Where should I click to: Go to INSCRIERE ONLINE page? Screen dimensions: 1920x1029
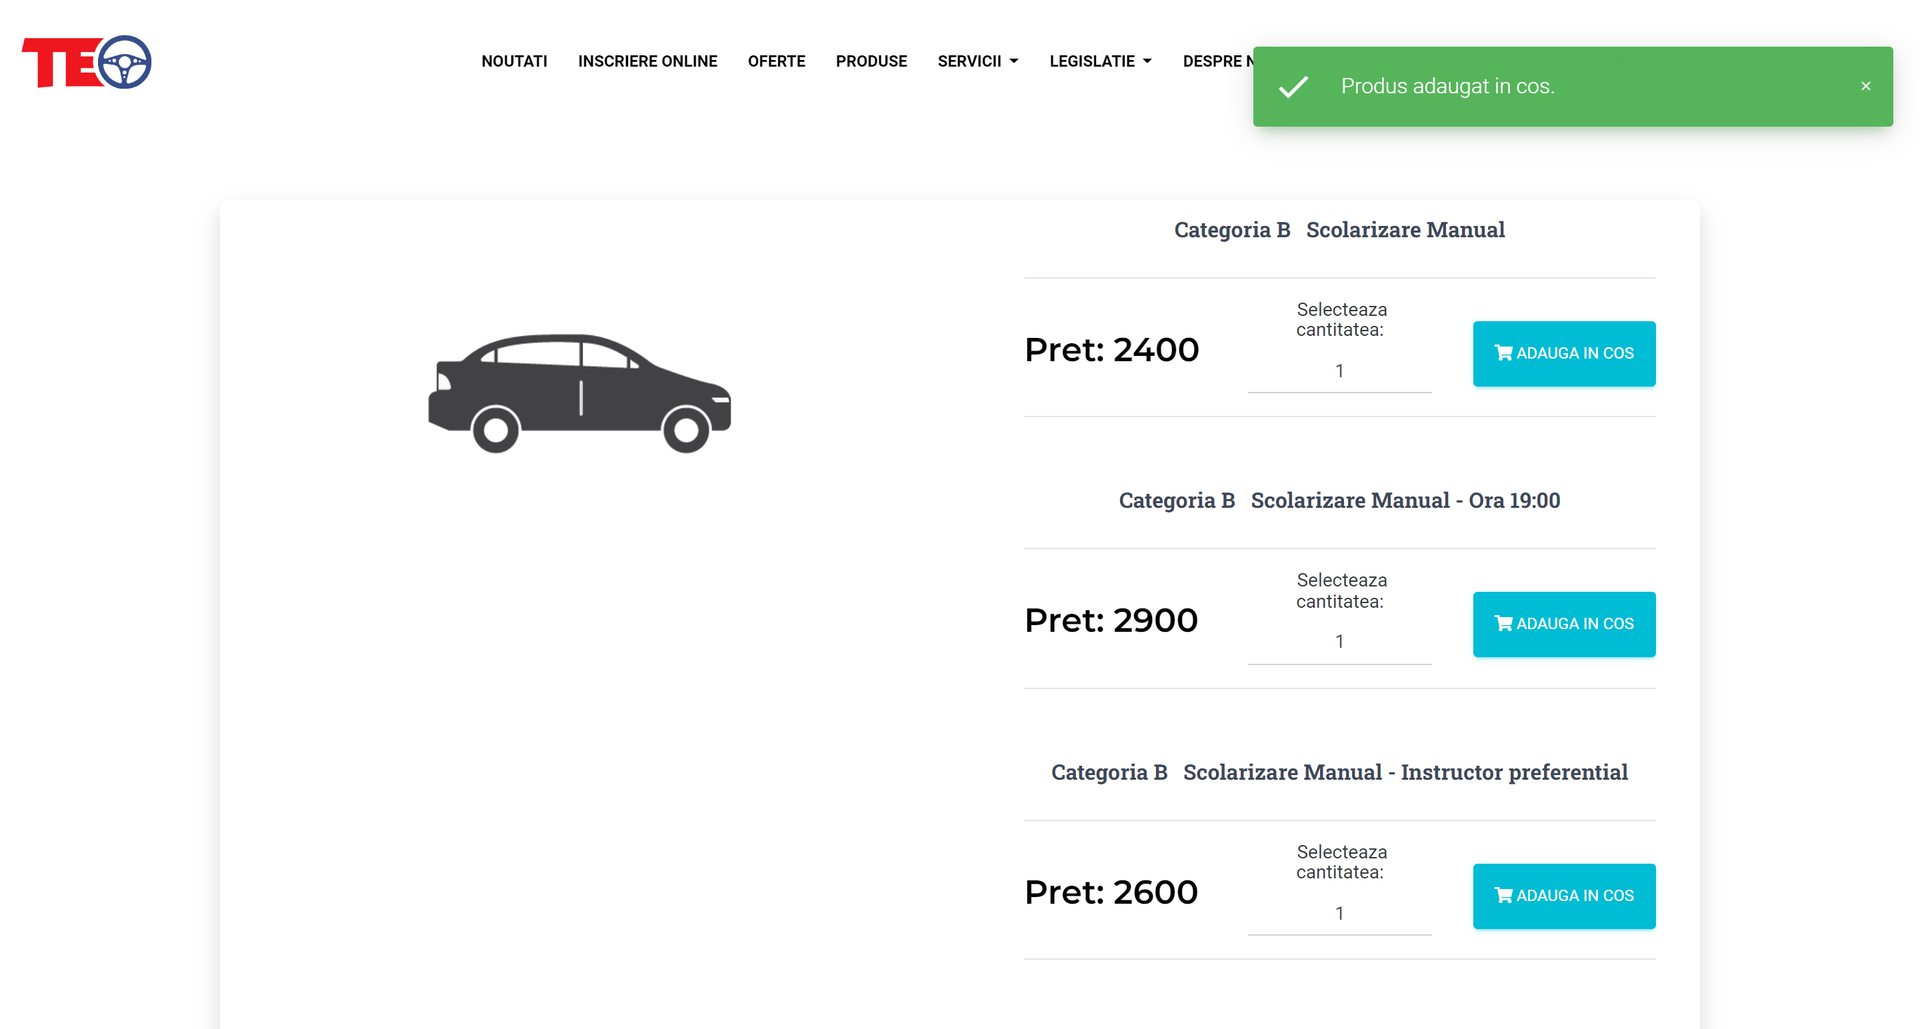tap(647, 61)
